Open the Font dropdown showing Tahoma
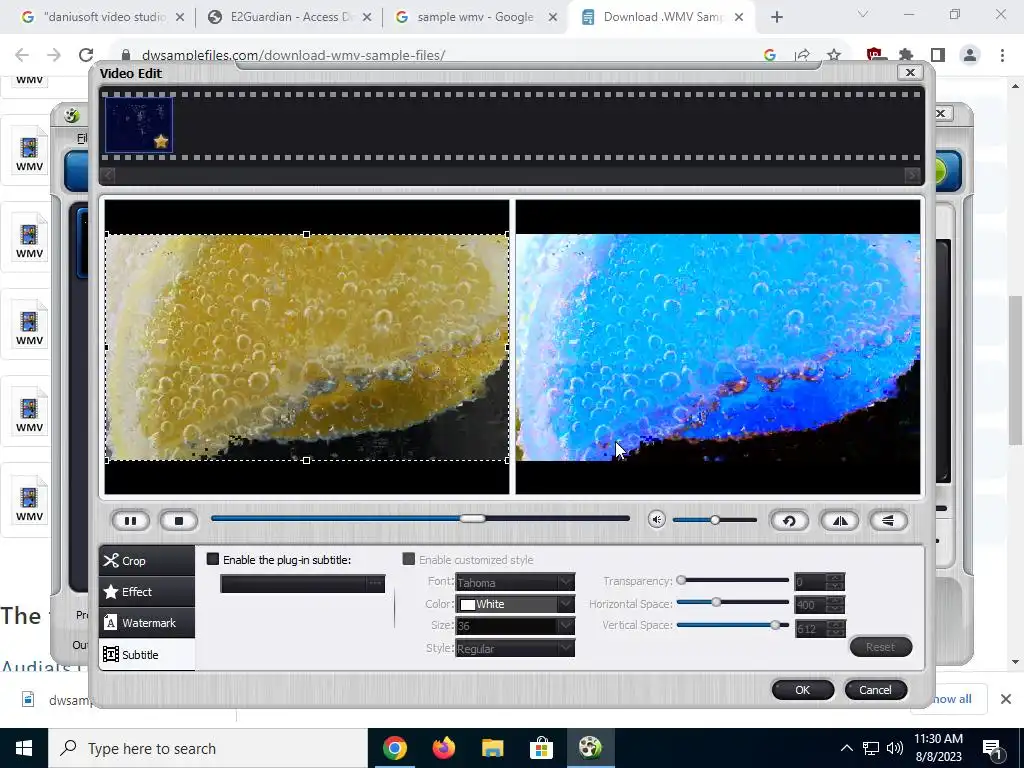The height and width of the screenshot is (768, 1024). (x=515, y=582)
